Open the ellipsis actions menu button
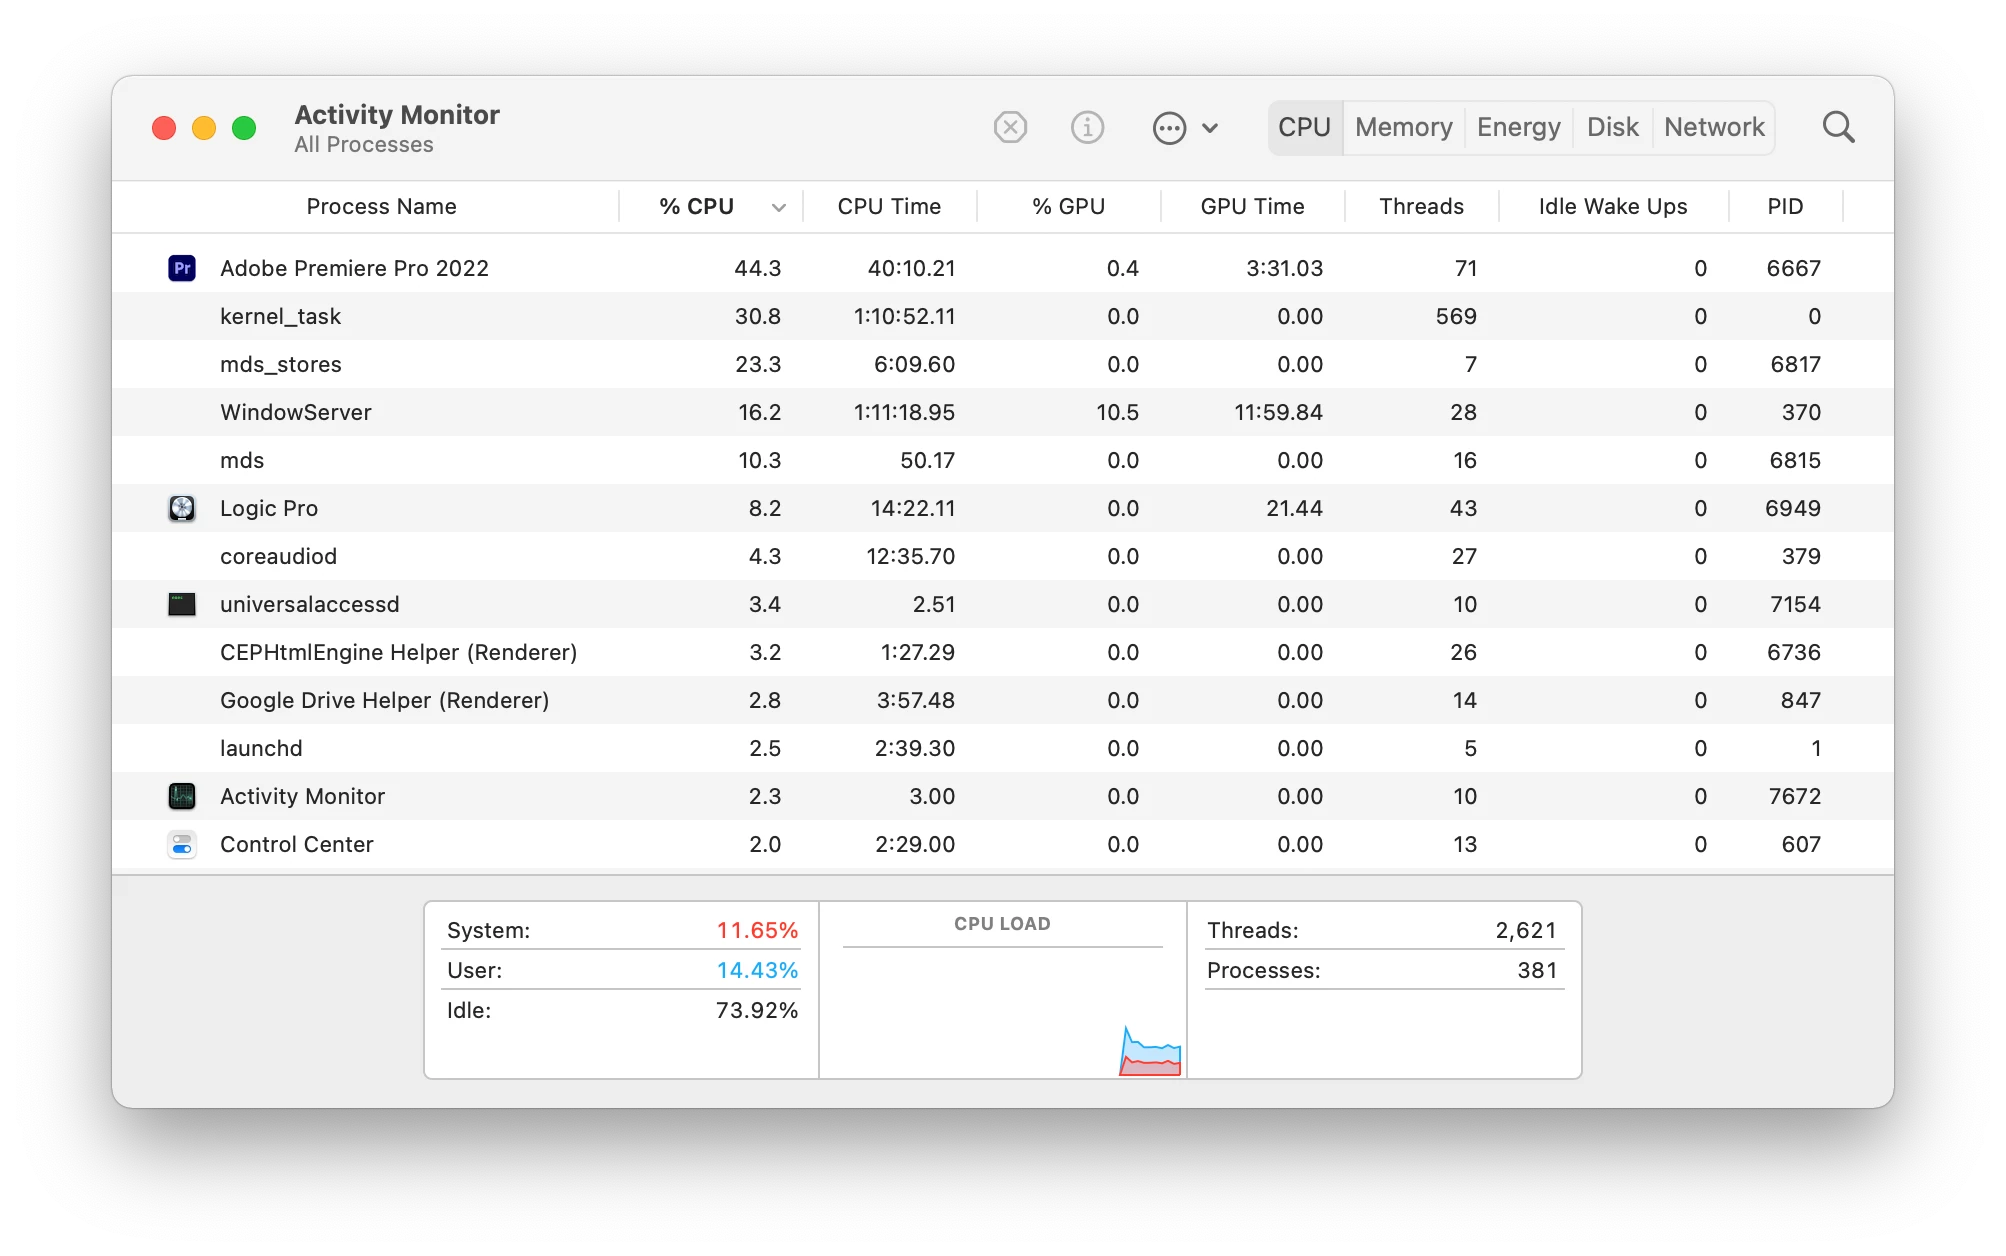 point(1184,128)
